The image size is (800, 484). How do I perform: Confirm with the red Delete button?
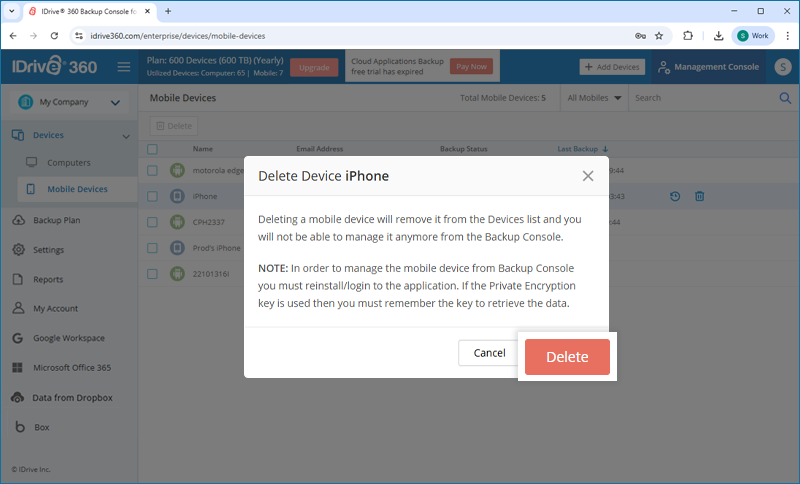coord(567,357)
